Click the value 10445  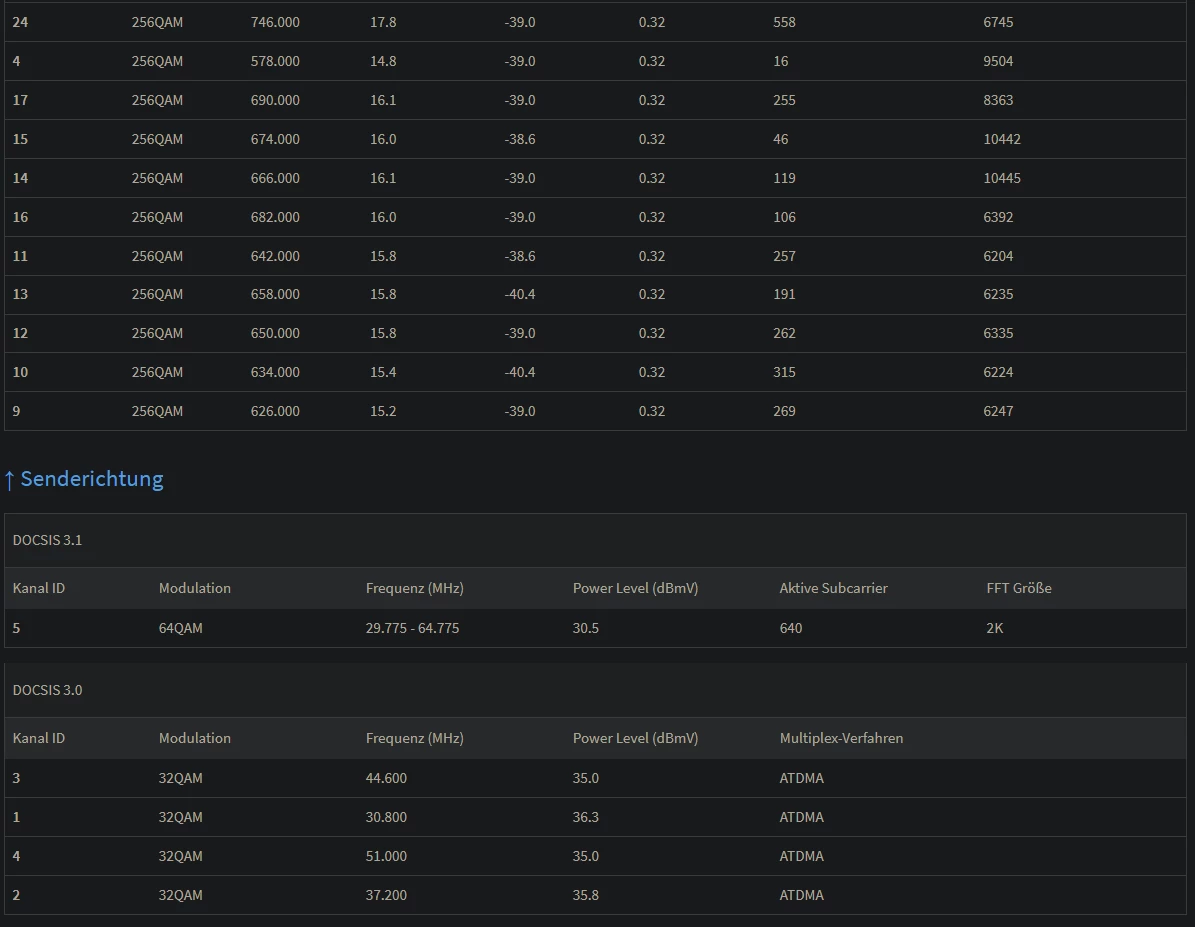click(x=1002, y=178)
